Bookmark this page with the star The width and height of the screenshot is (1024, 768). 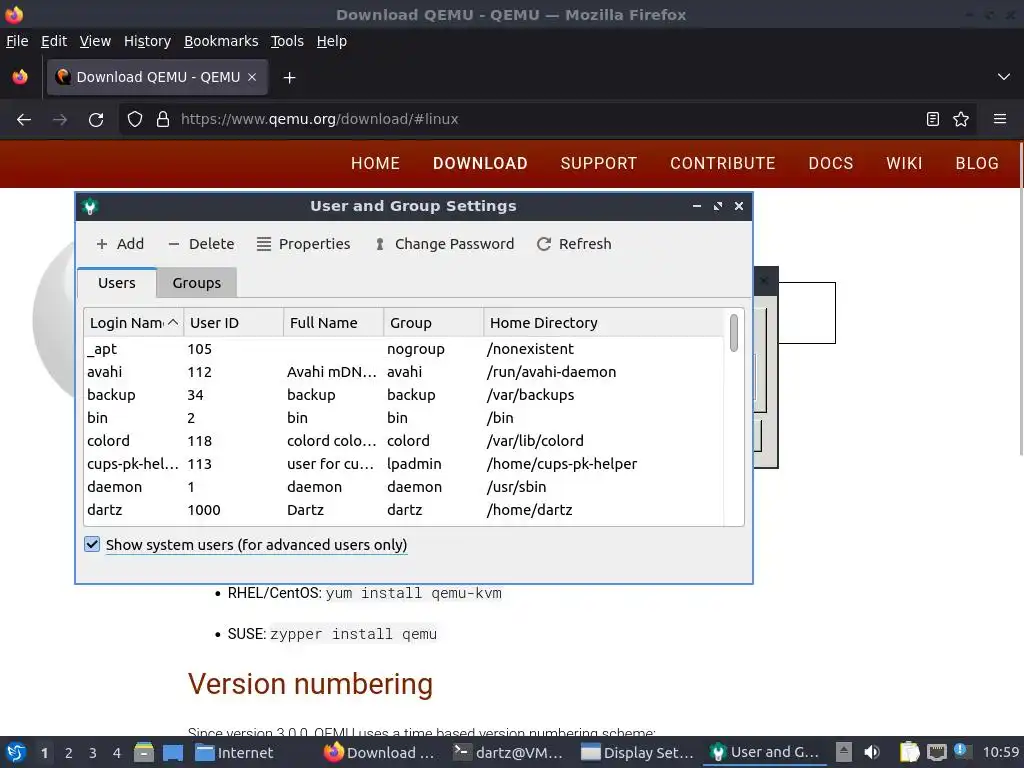tap(961, 119)
